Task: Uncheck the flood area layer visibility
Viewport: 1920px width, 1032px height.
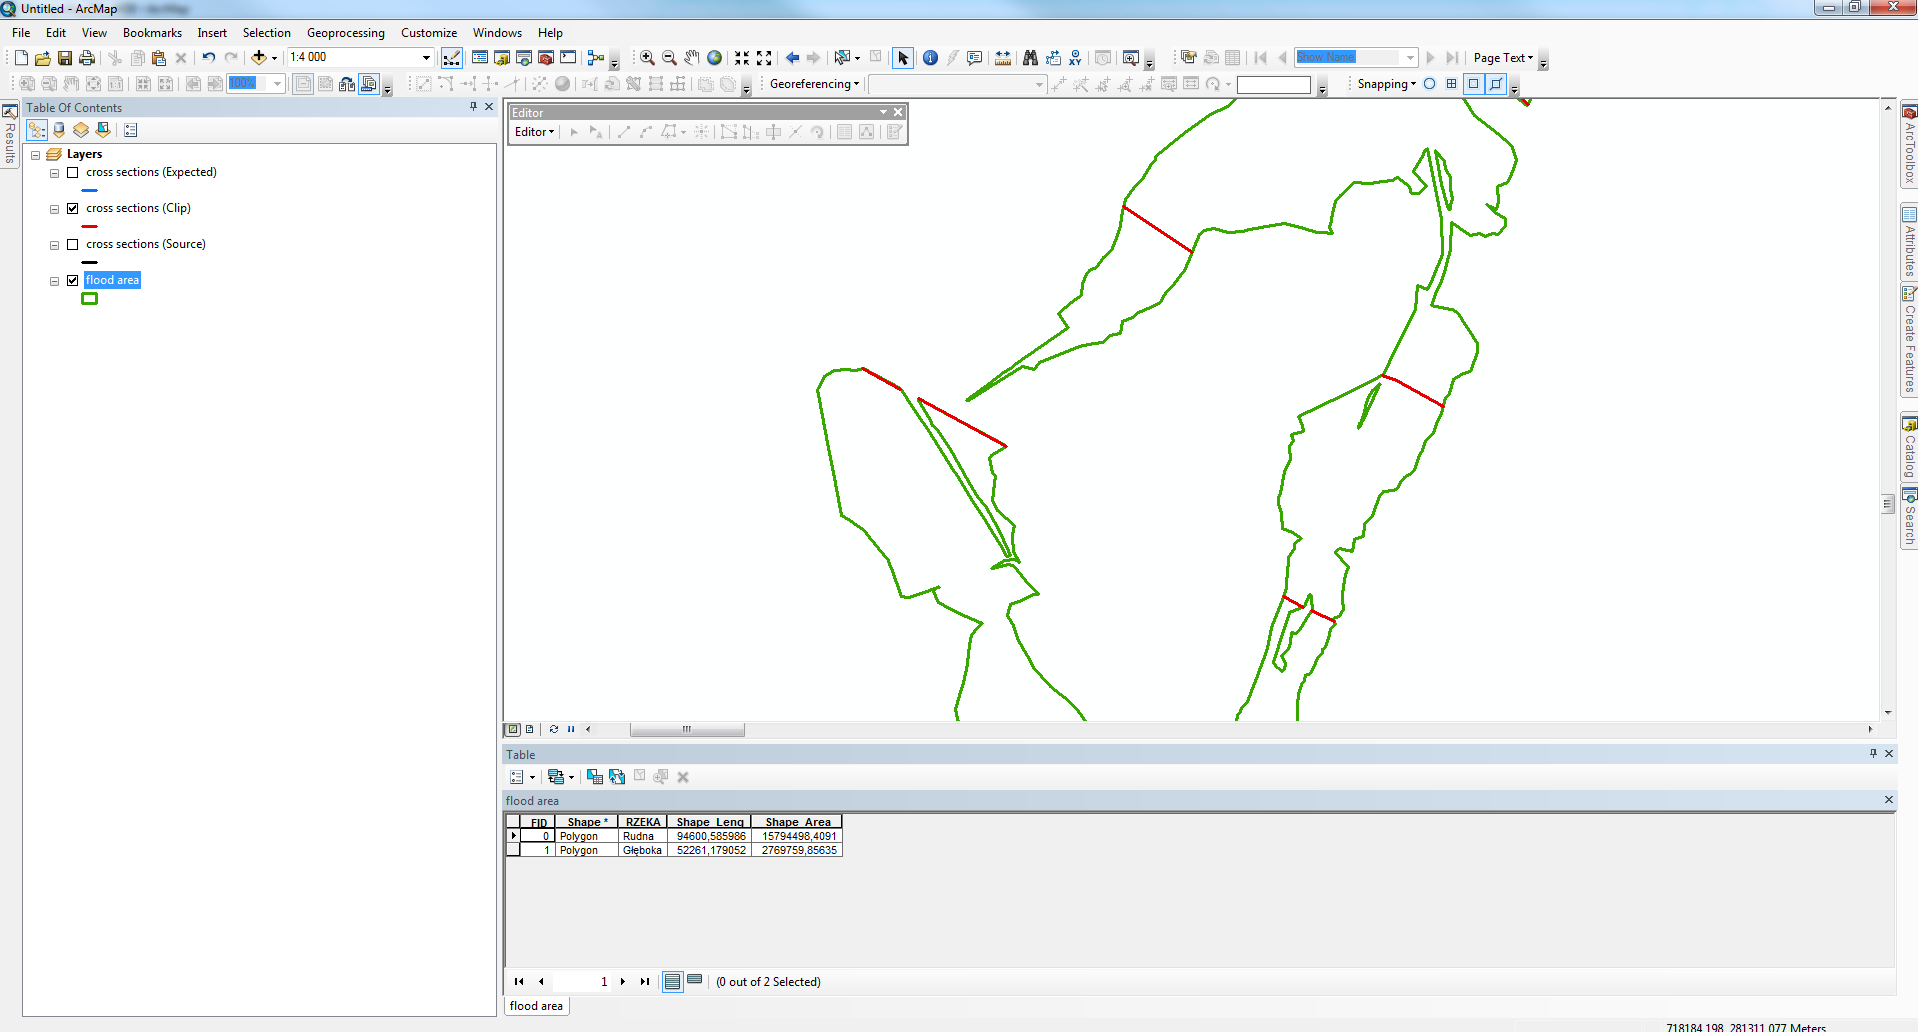Action: coord(73,280)
